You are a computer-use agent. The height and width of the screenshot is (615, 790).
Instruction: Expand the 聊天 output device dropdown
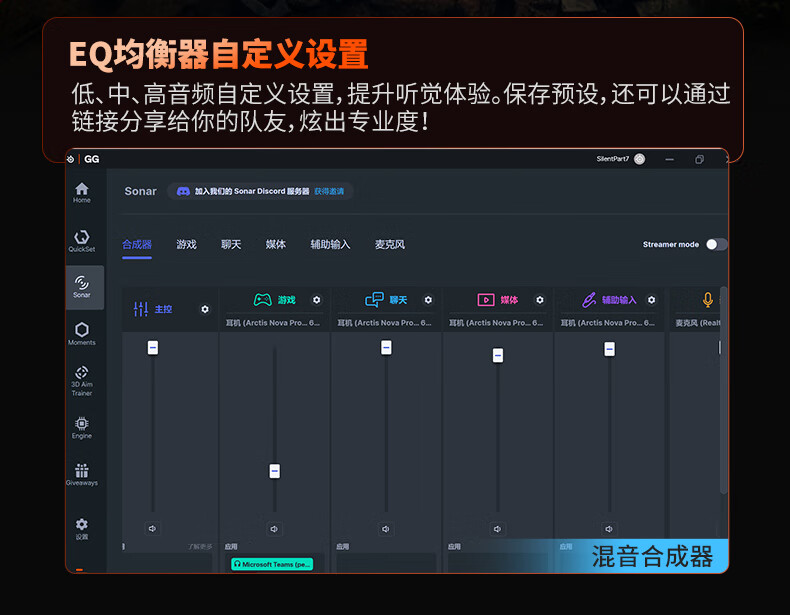[x=385, y=323]
